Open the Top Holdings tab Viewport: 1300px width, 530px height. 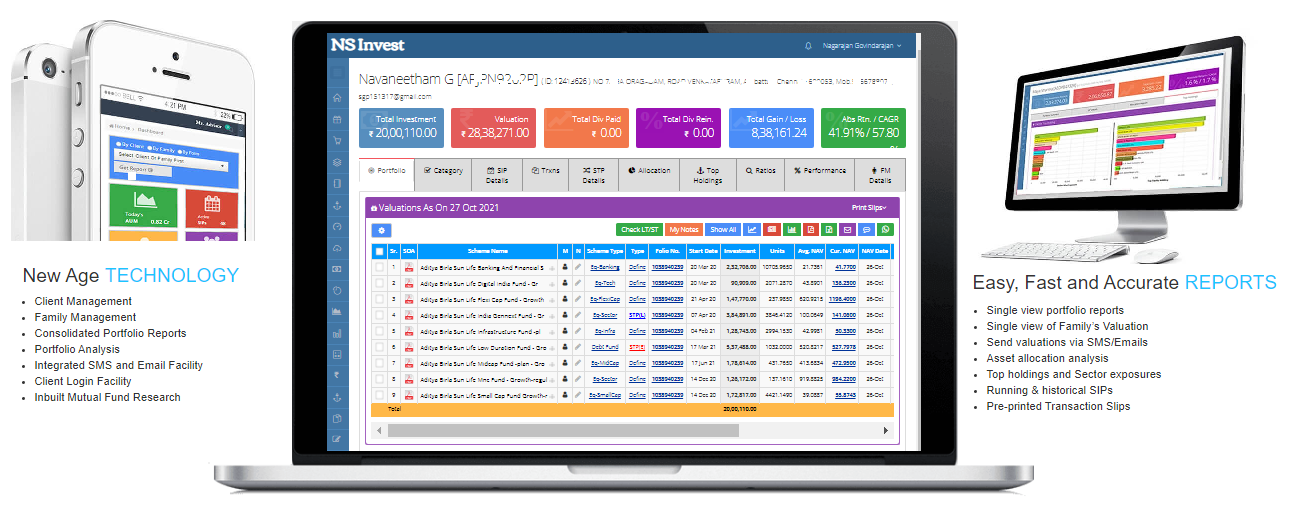point(707,175)
